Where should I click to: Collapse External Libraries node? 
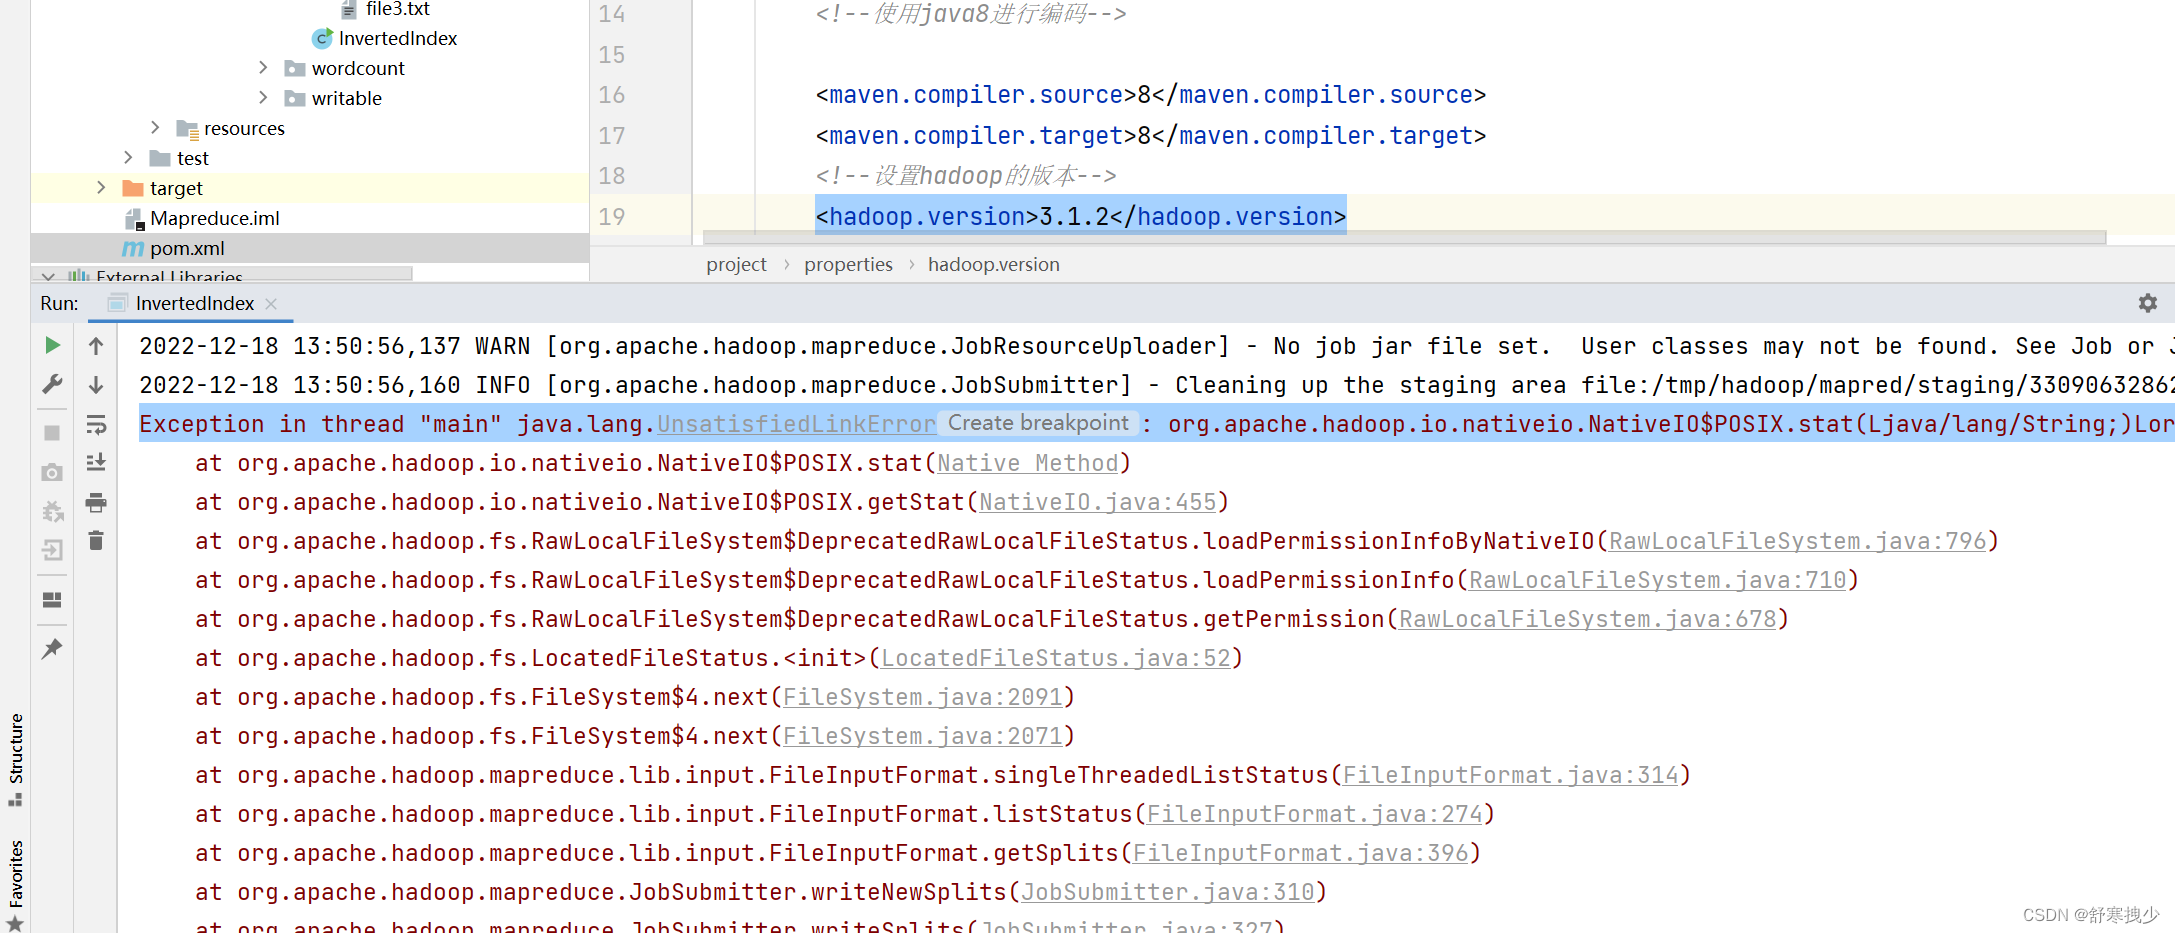coord(47,277)
